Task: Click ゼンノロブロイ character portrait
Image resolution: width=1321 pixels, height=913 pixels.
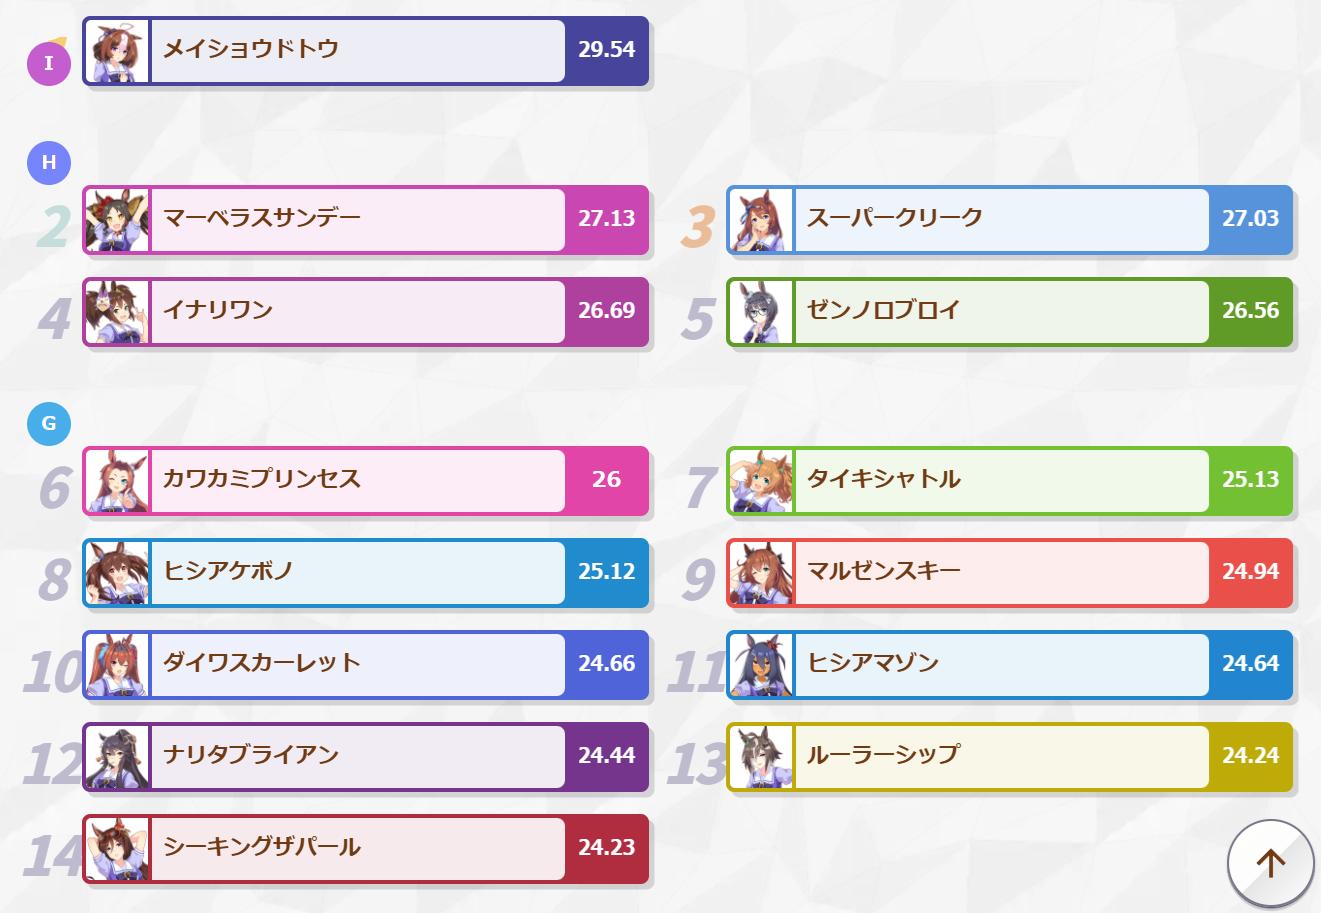Action: click(x=761, y=311)
